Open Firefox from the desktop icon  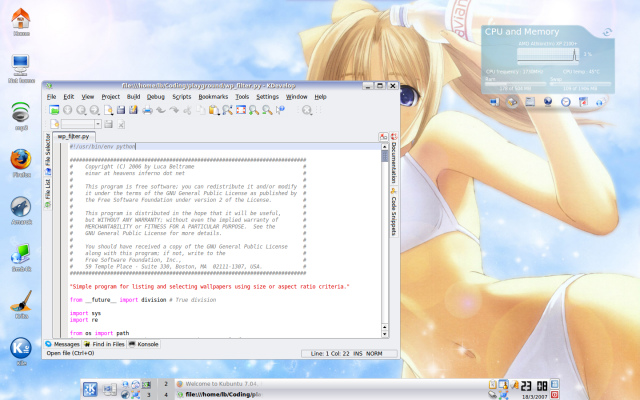pos(17,160)
